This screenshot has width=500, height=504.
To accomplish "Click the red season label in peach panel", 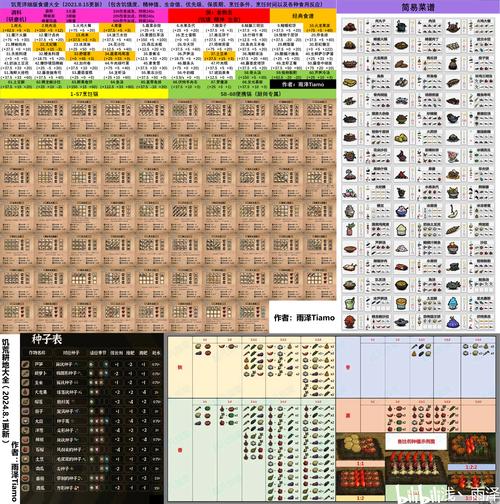I will [x=348, y=416].
